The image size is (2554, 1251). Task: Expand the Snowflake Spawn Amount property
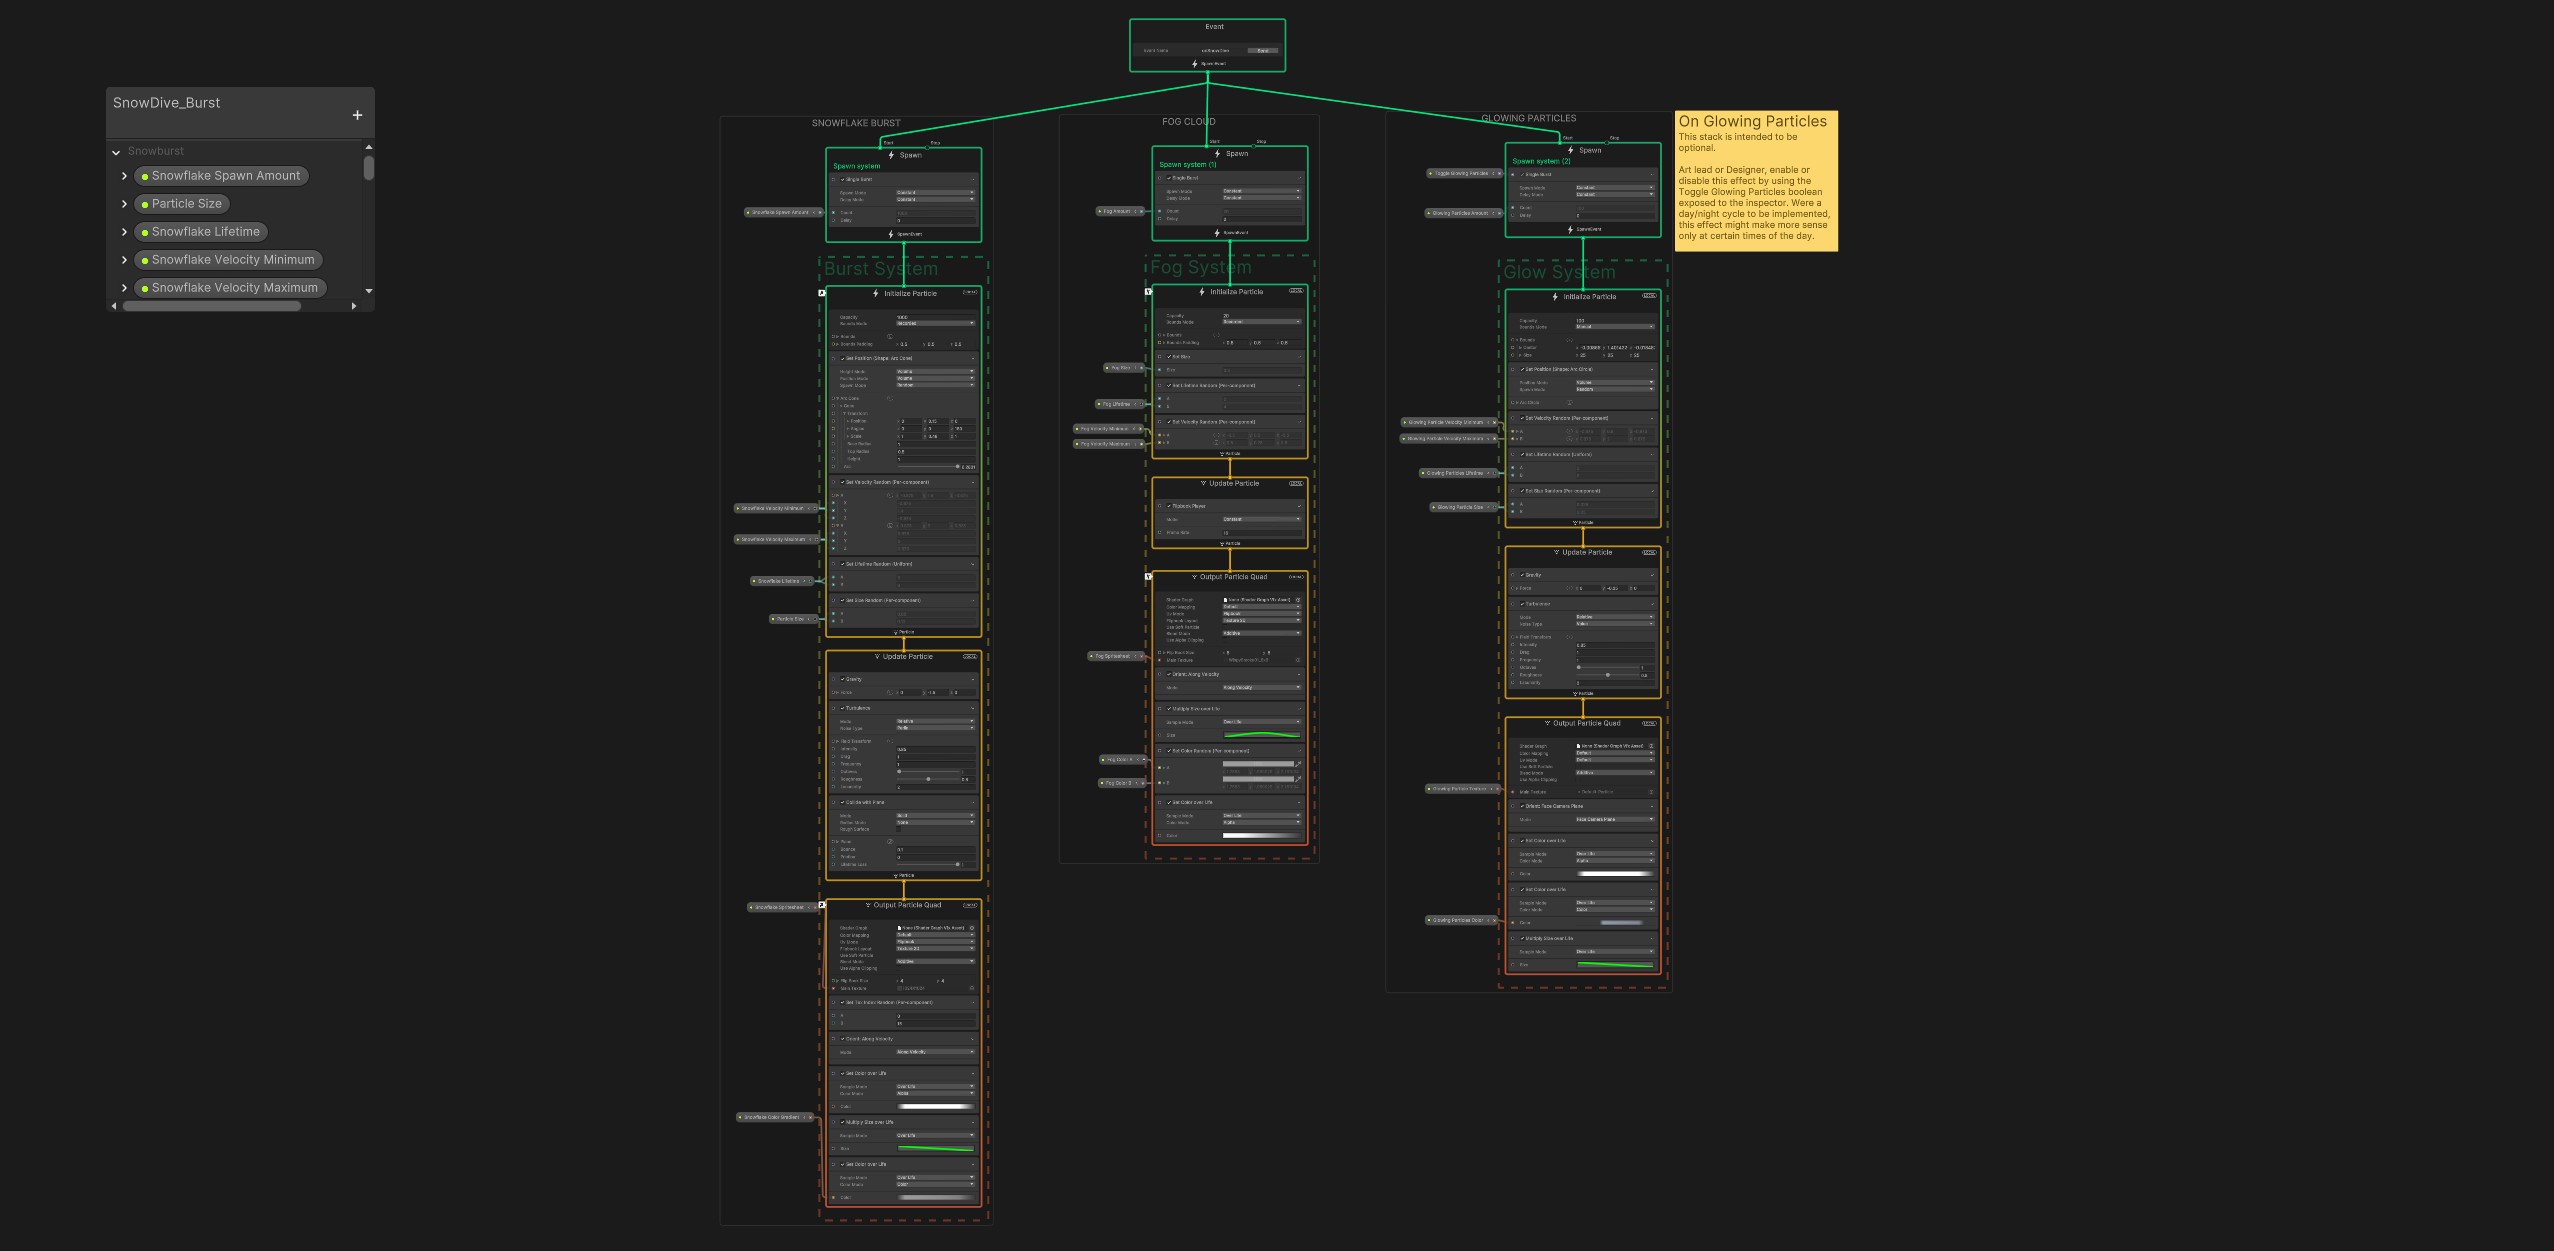pos(125,176)
